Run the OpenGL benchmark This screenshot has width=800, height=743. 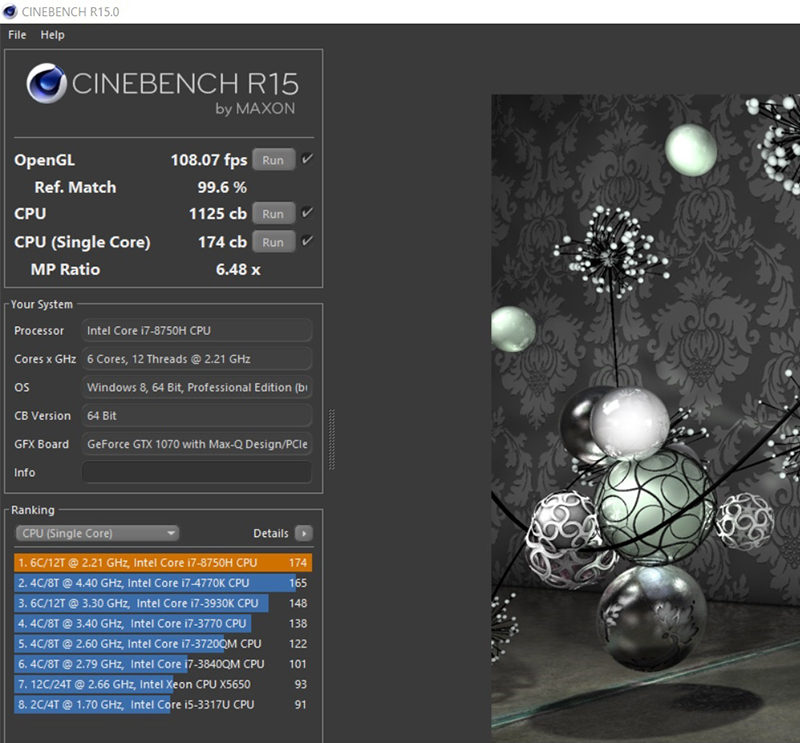(273, 160)
